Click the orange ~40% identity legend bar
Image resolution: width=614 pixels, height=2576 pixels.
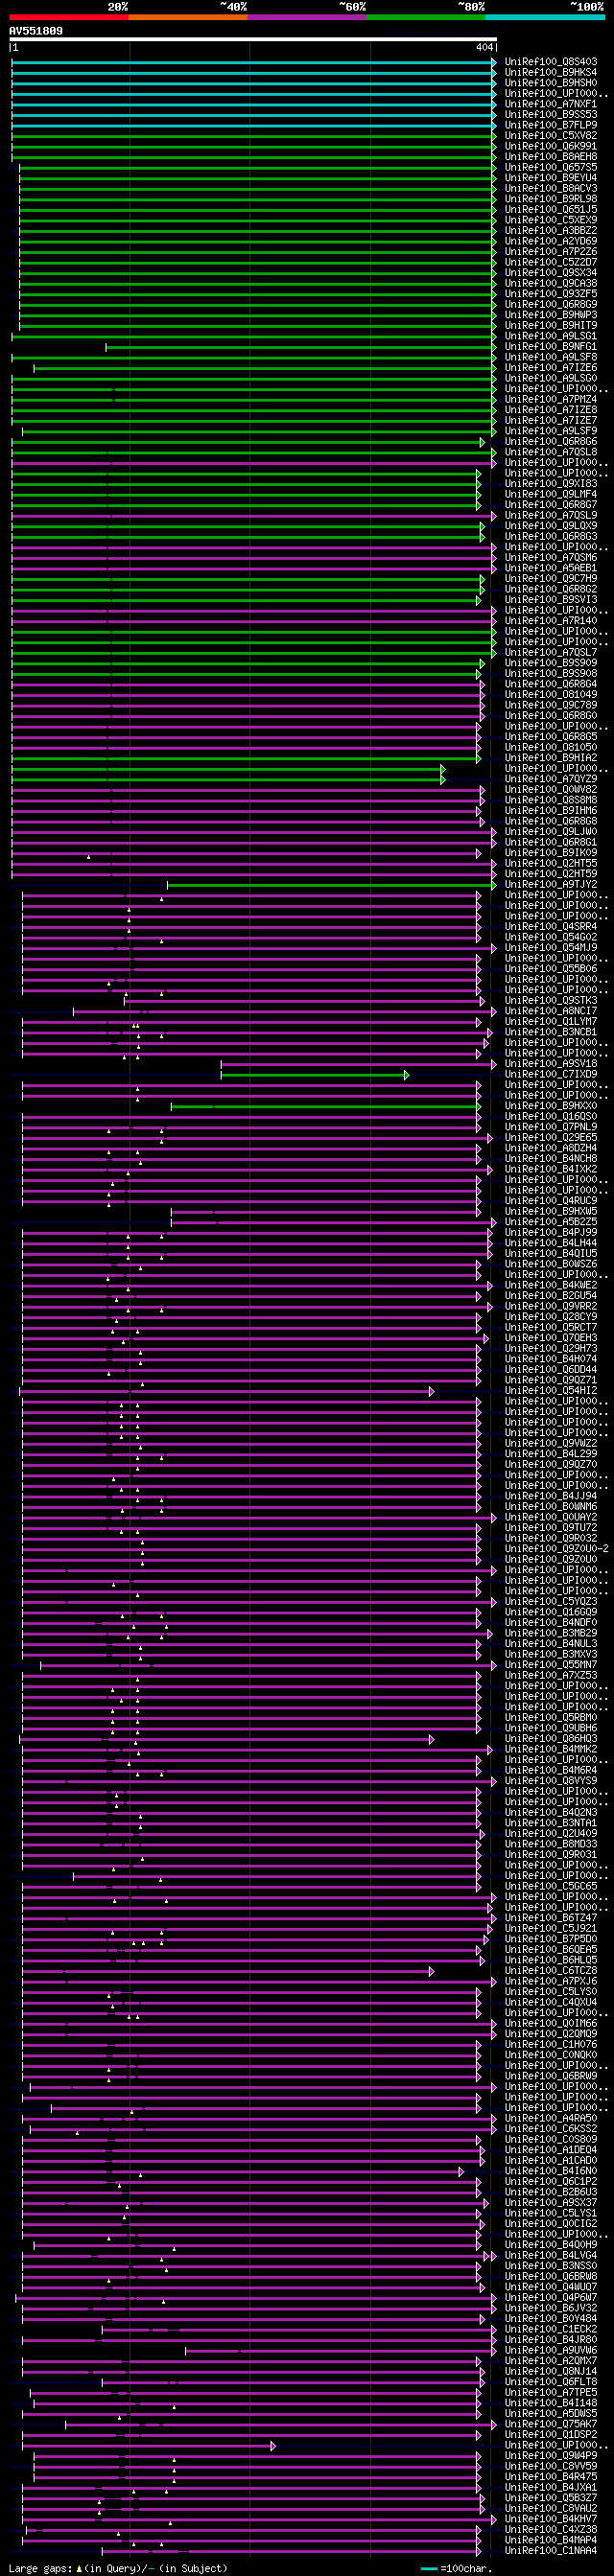188,17
